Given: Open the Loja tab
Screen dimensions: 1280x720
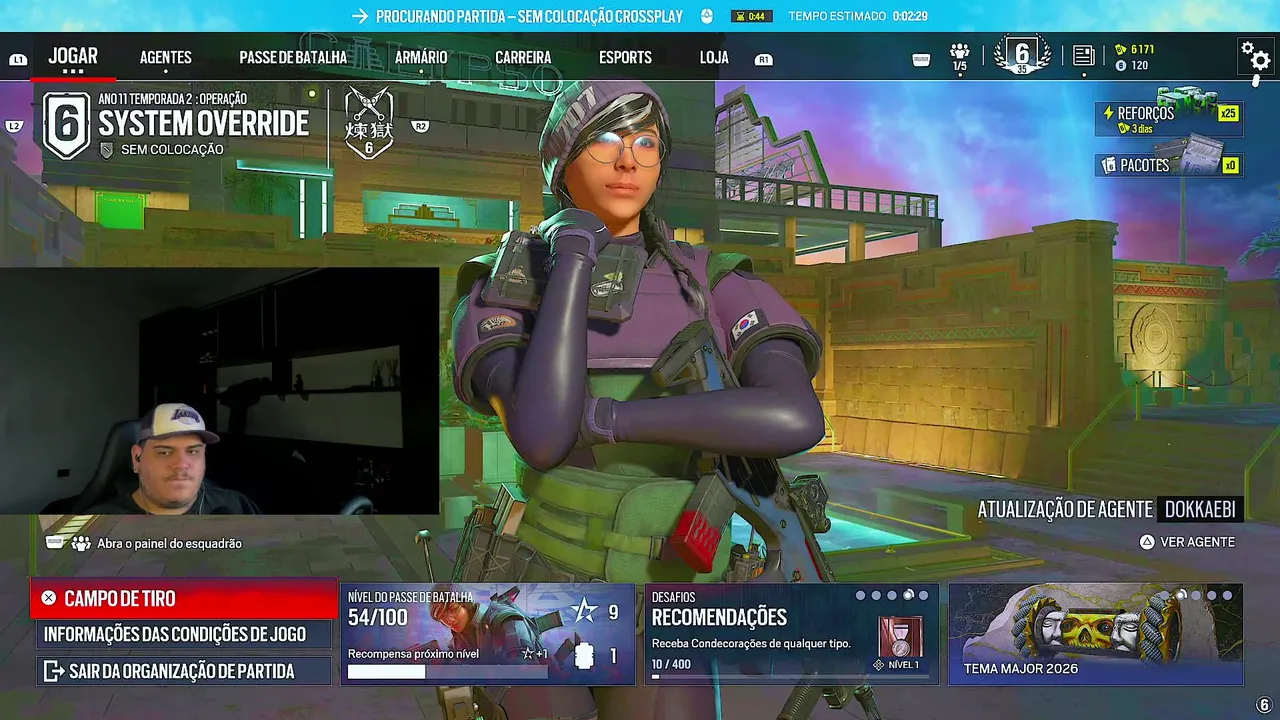Looking at the screenshot, I should pyautogui.click(x=714, y=58).
